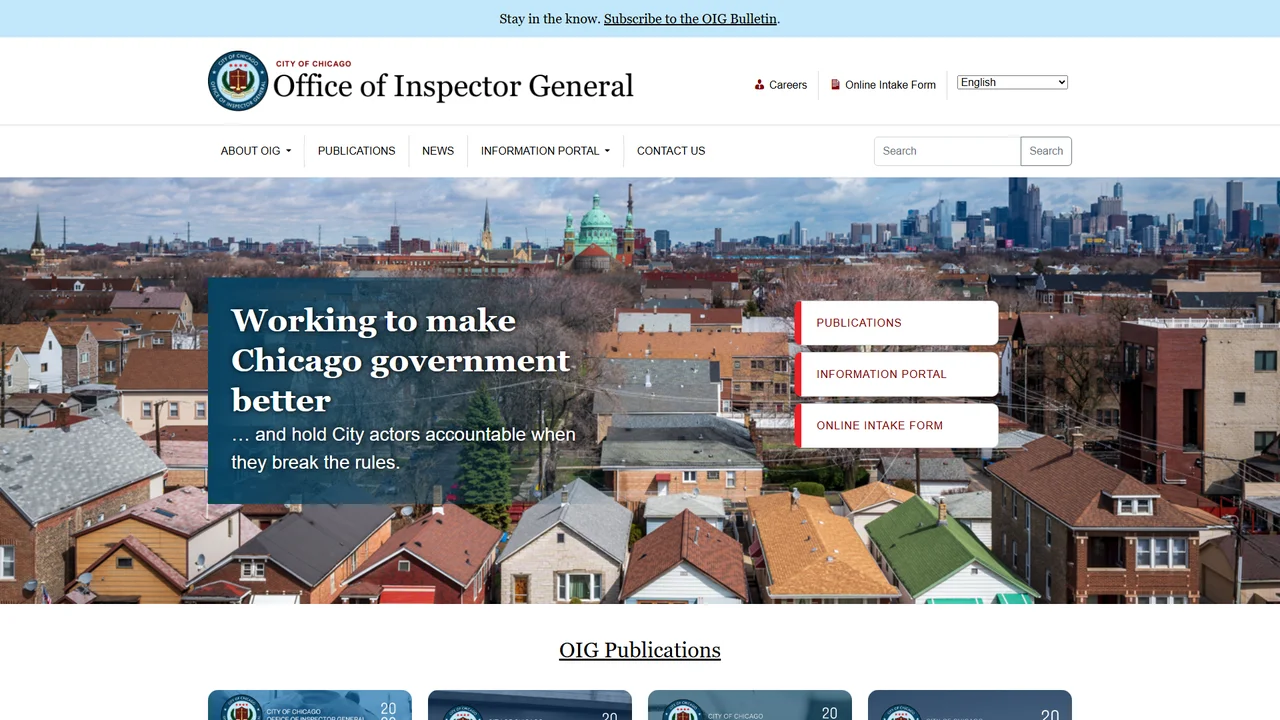Click the 'hold City actors accountable' subtext
Screen dimensions: 1280x720
coord(404,448)
